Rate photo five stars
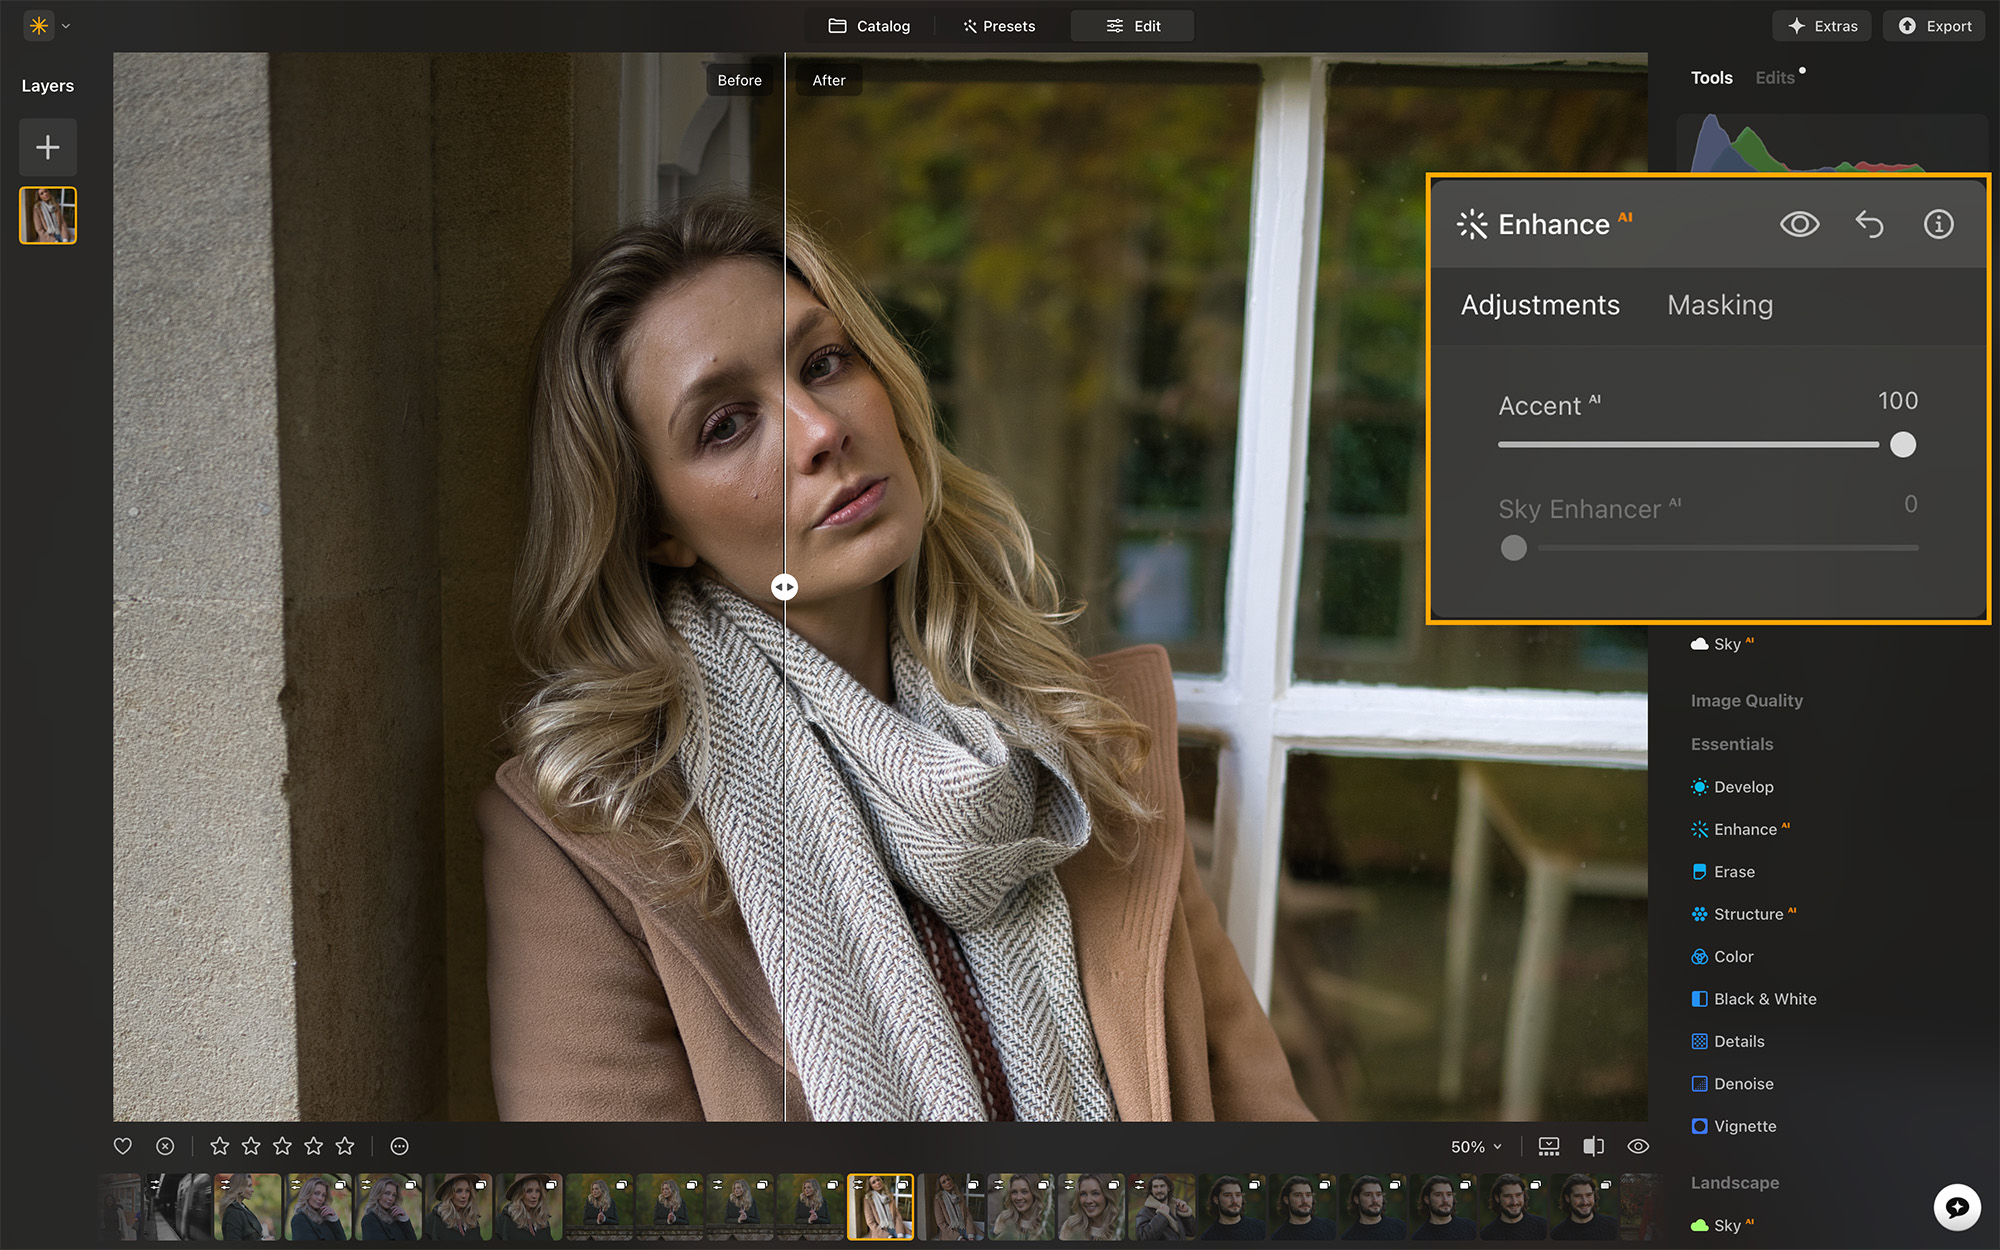The width and height of the screenshot is (2000, 1250). 345,1146
